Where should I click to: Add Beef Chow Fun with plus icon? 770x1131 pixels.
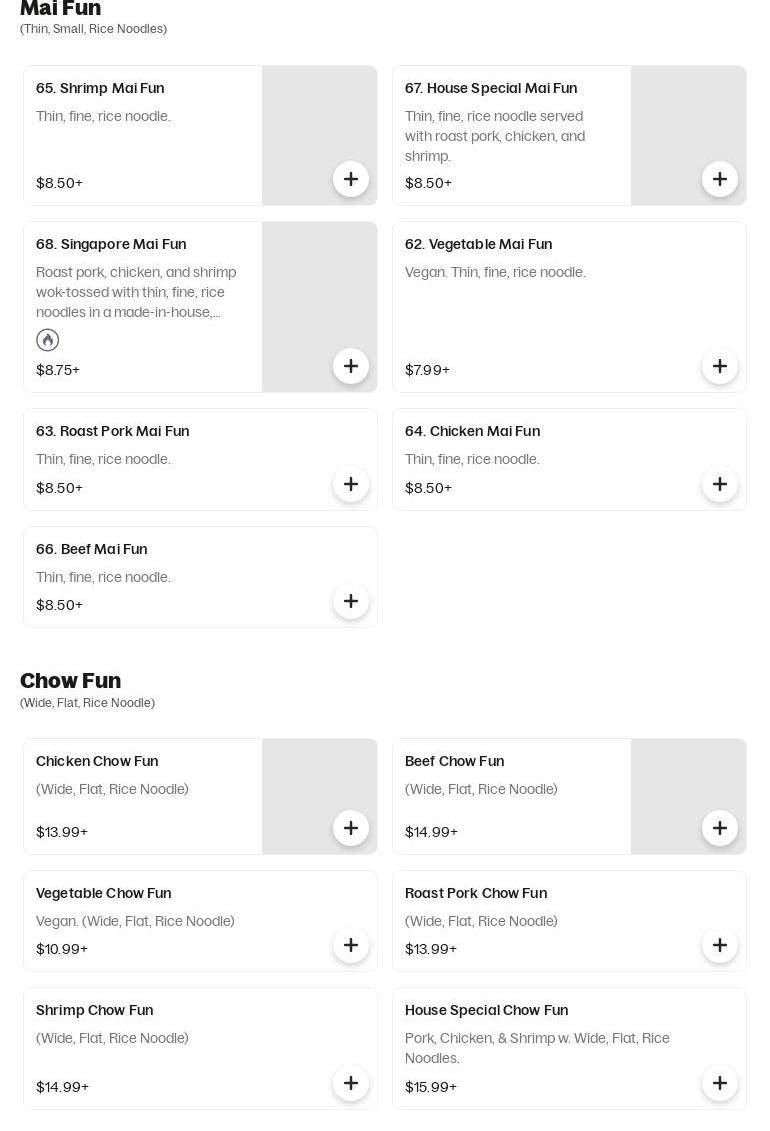pyautogui.click(x=720, y=828)
